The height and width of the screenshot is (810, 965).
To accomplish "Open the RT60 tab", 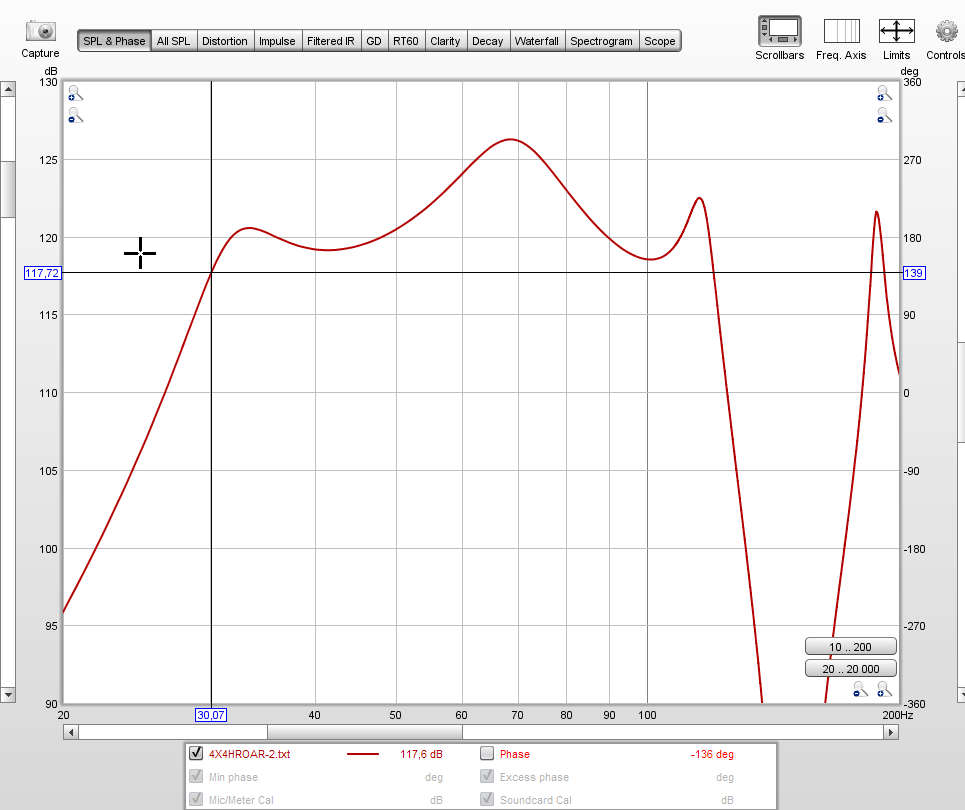I will pyautogui.click(x=406, y=41).
